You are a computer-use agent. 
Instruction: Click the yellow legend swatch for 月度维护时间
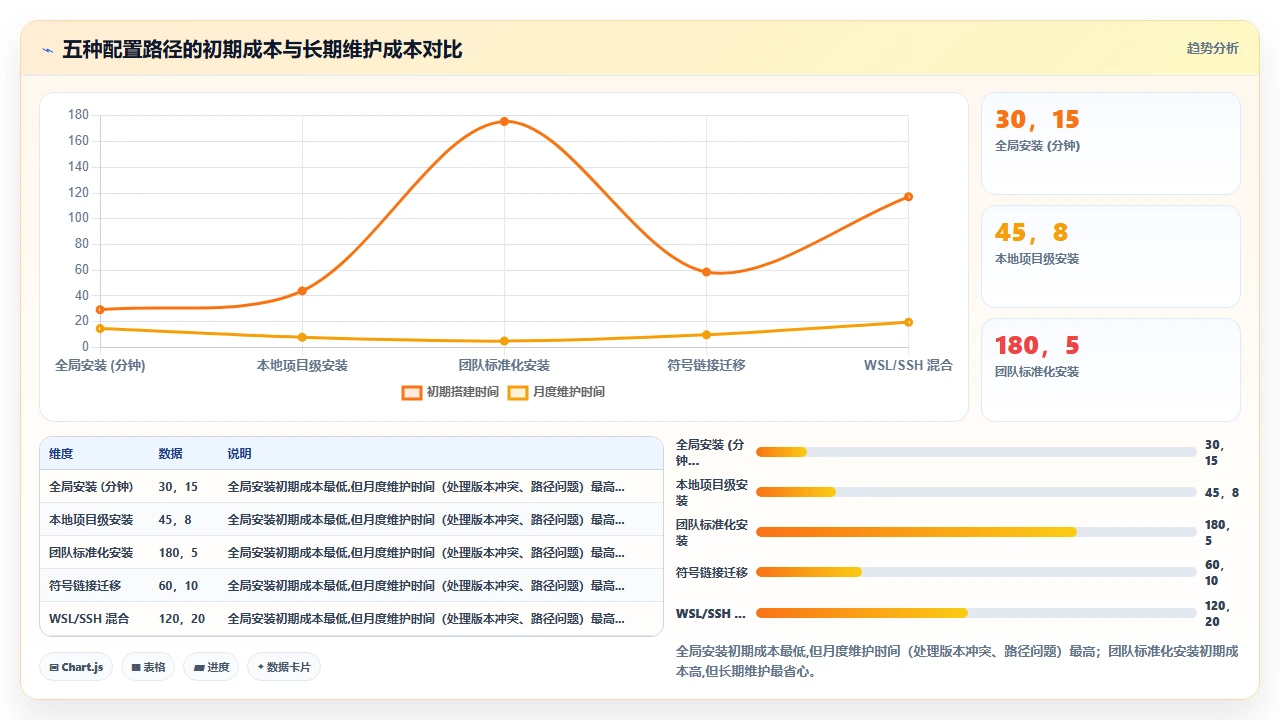pos(517,392)
